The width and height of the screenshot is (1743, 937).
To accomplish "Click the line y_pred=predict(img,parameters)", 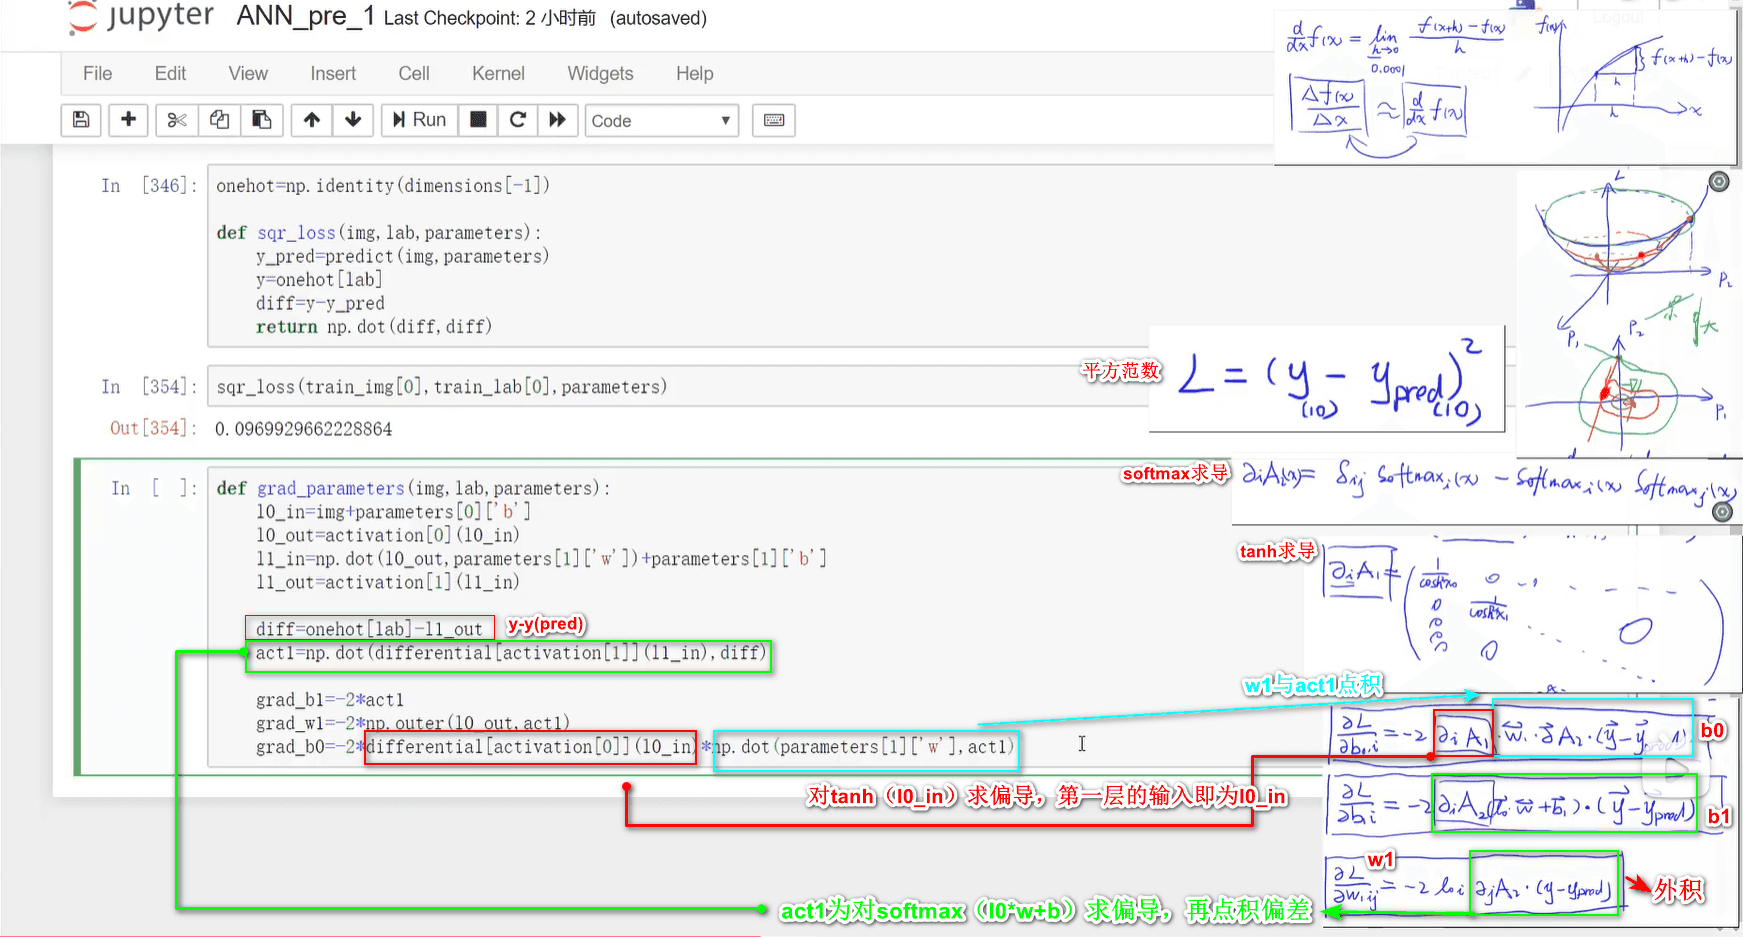I will tap(403, 257).
